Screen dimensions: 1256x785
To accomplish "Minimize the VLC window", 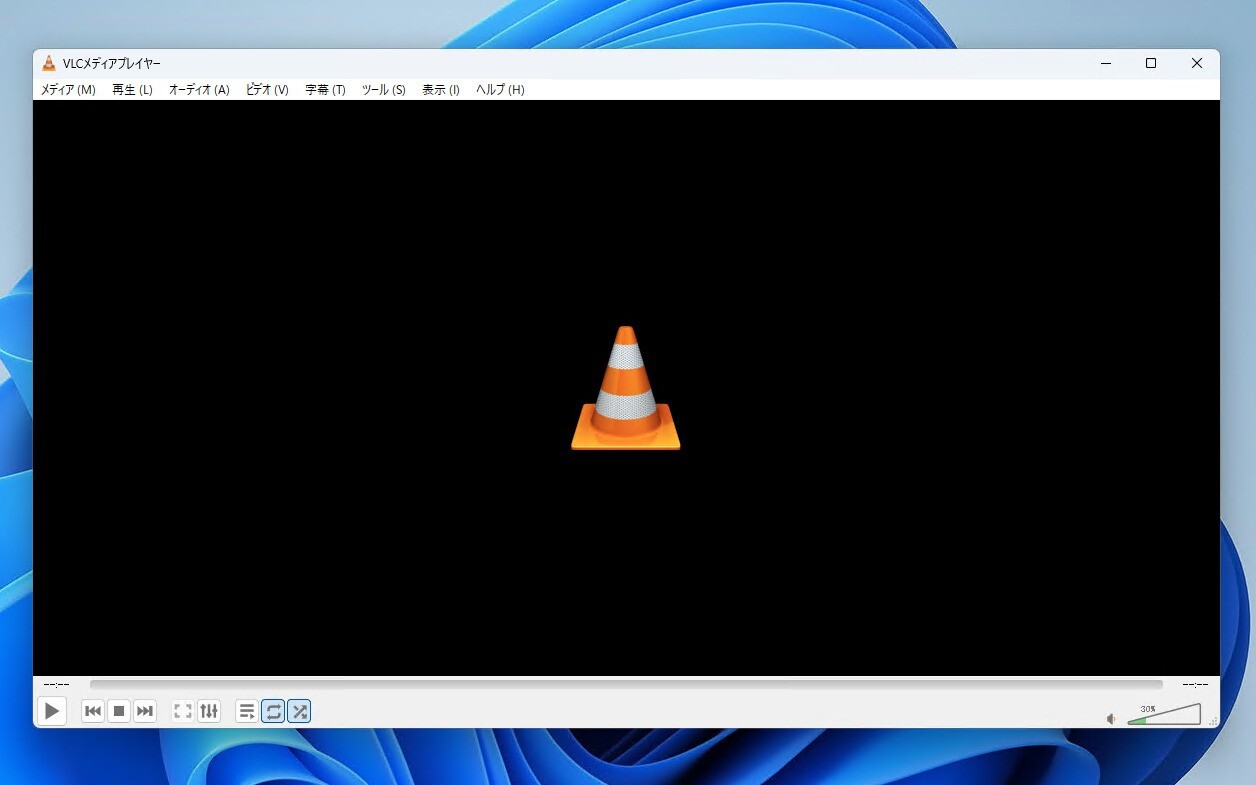I will (x=1106, y=63).
